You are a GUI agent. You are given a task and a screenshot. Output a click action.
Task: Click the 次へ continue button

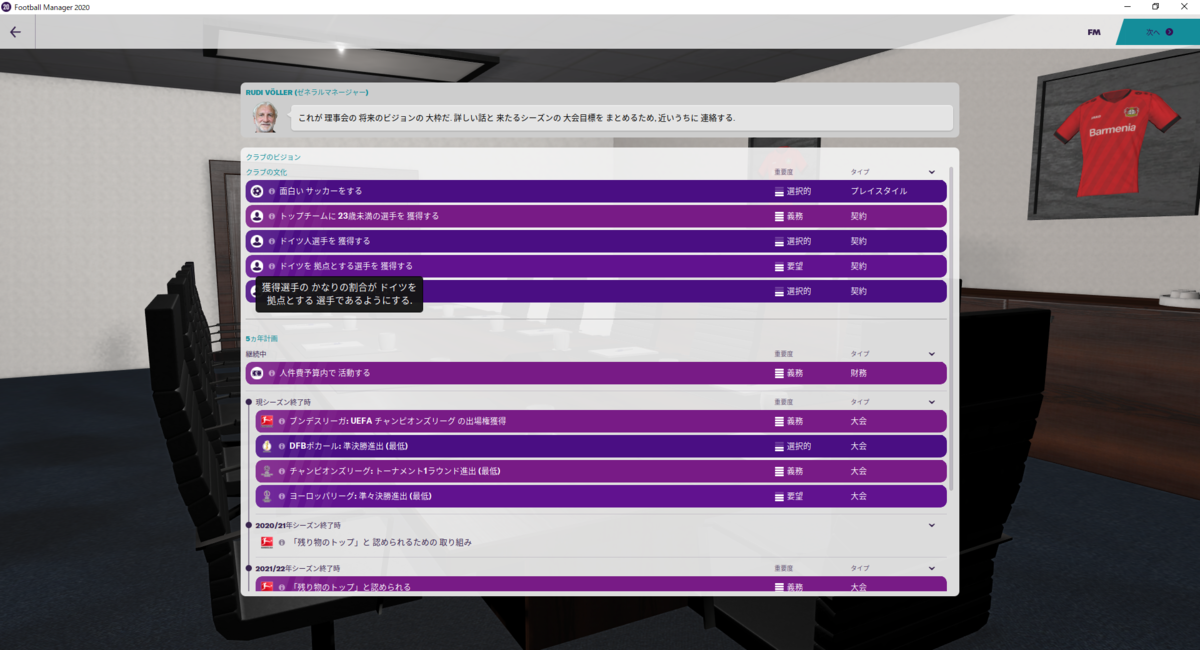(1158, 32)
